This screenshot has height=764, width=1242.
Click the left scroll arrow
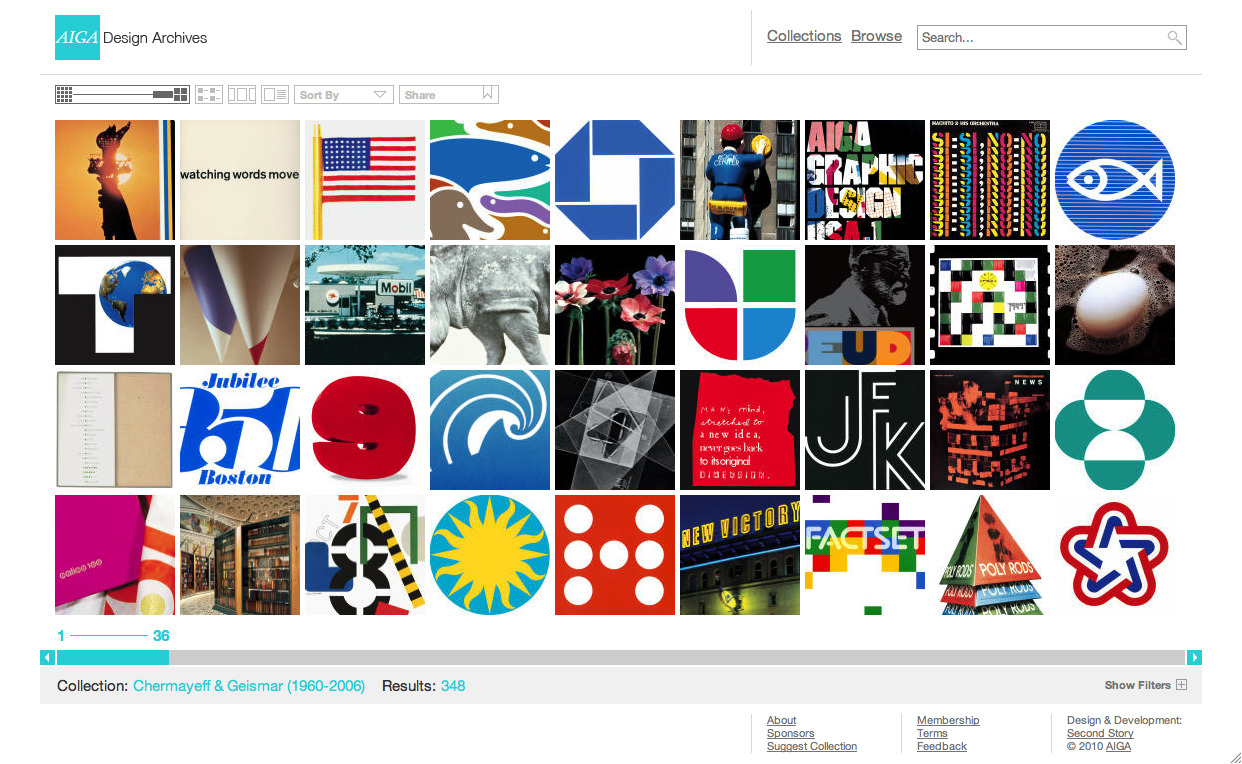(47, 657)
